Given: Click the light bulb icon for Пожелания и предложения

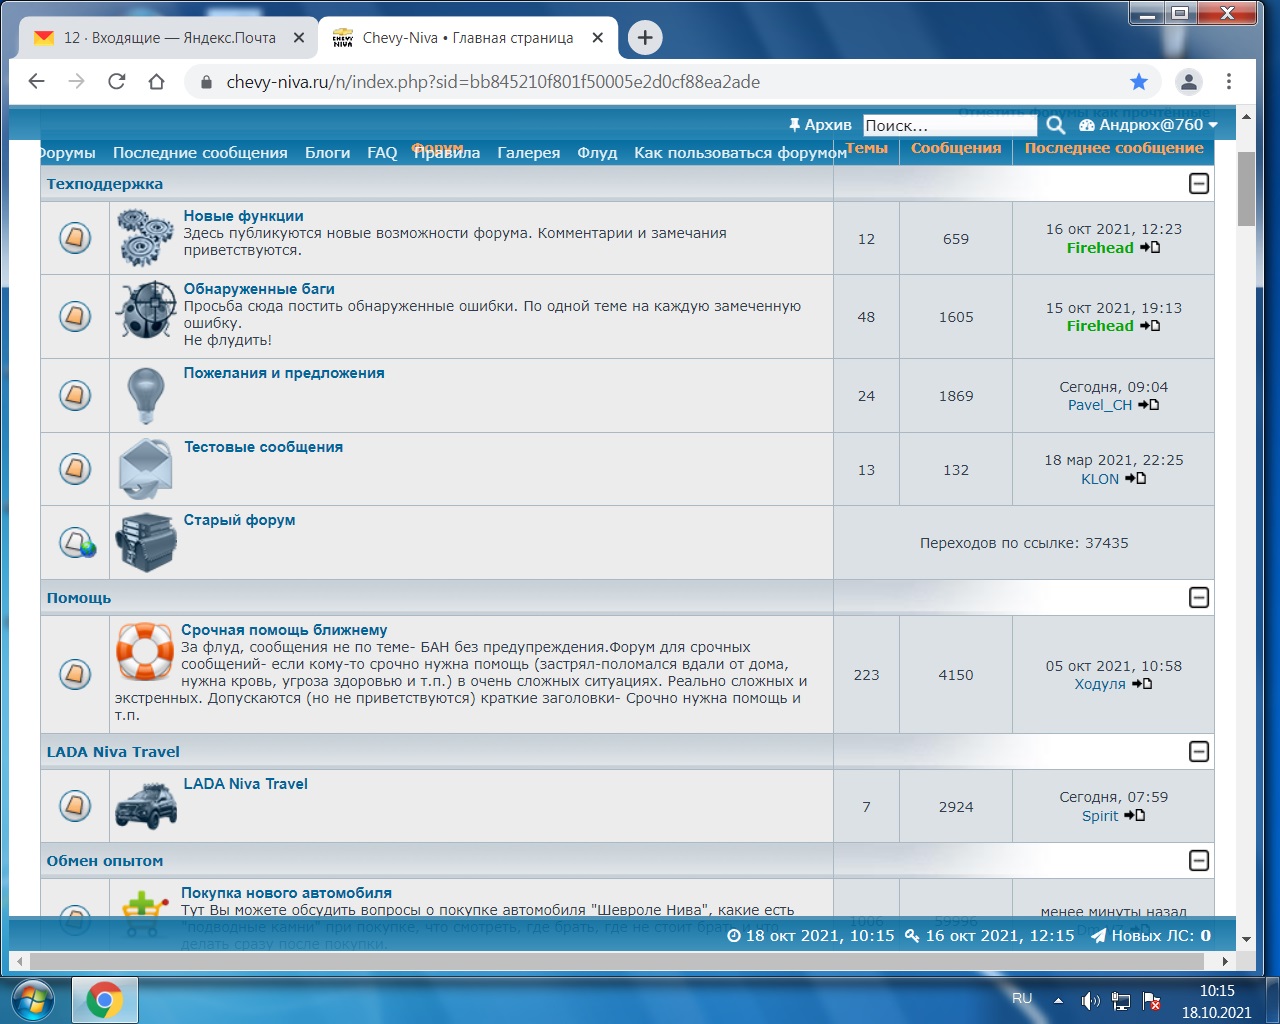Looking at the screenshot, I should (x=146, y=395).
